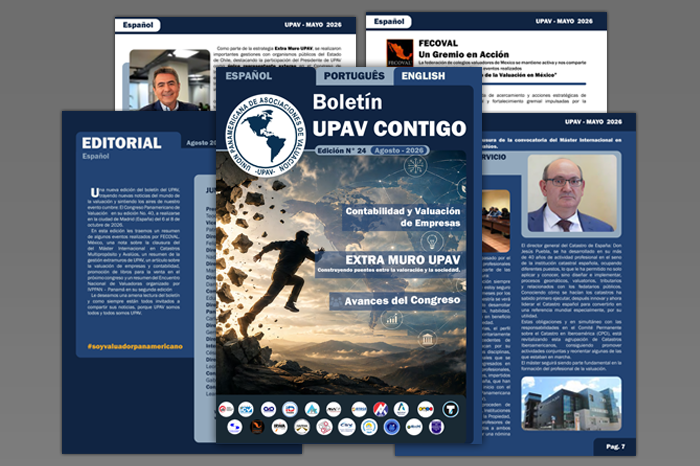Click the bar chart icon on the cover
Image resolution: width=700 pixels, height=466 pixels.
392,319
